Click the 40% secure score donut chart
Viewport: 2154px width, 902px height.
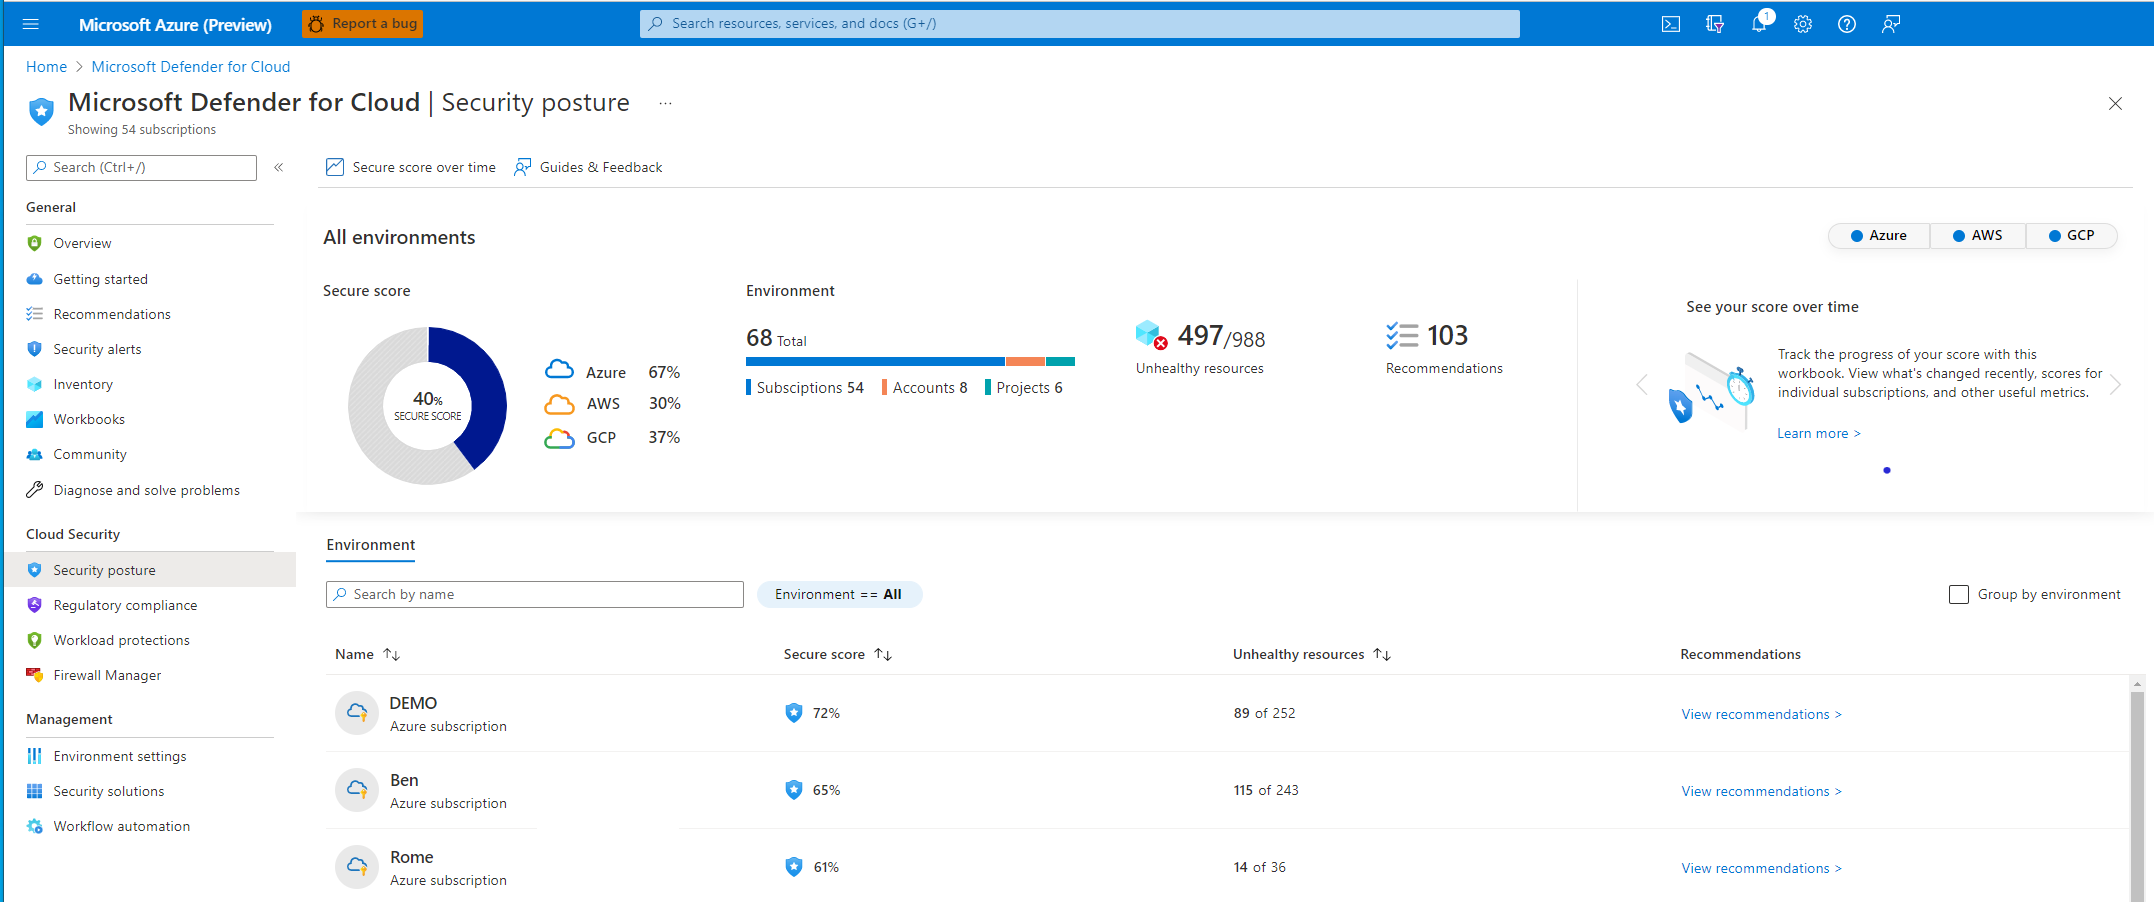428,406
